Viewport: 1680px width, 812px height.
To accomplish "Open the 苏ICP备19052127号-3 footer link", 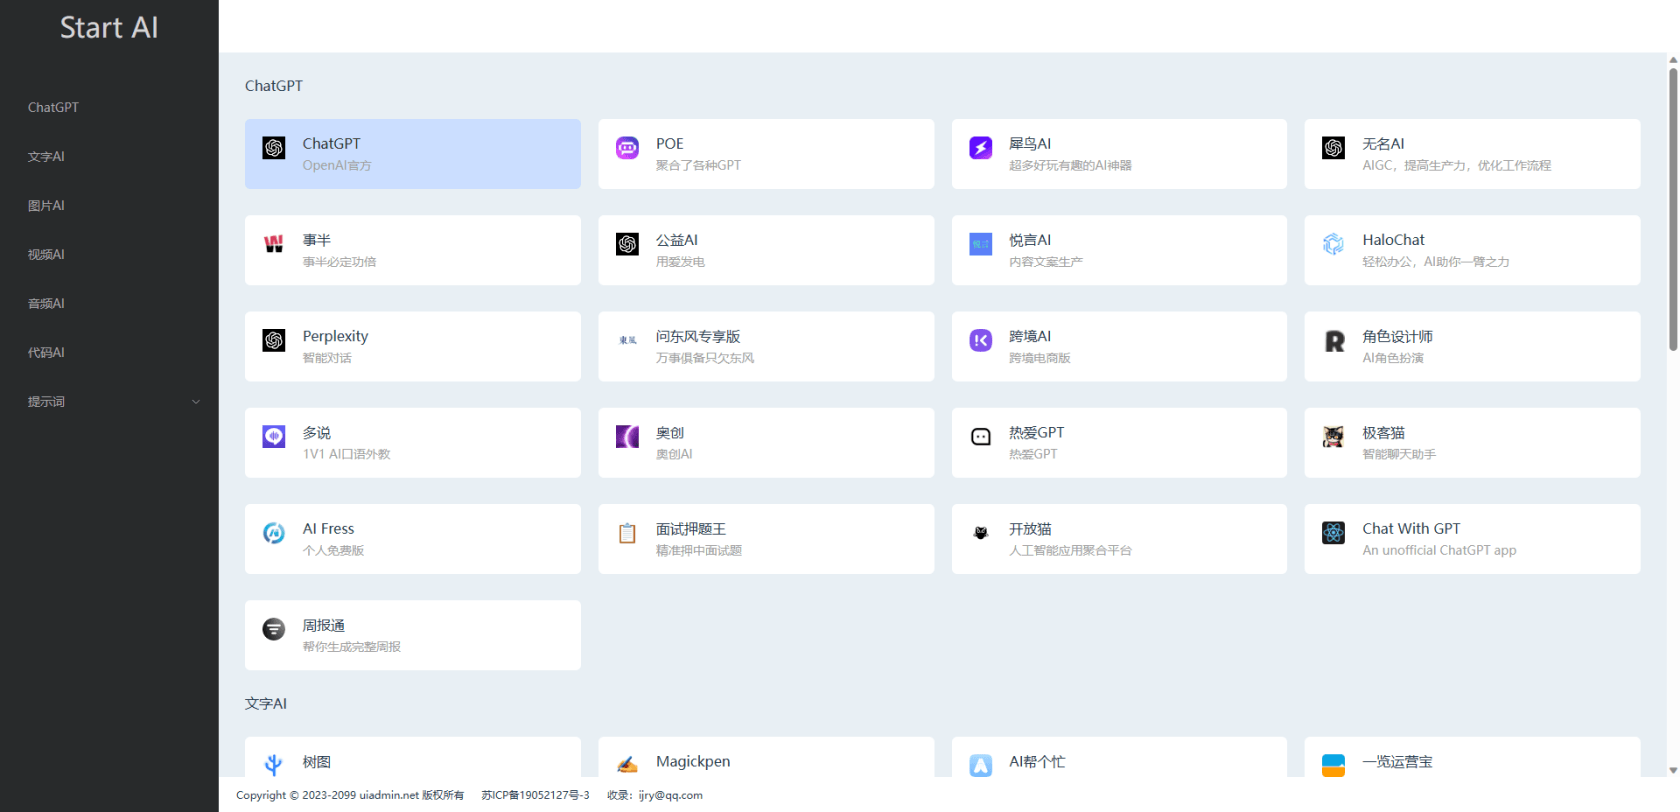I will point(535,795).
